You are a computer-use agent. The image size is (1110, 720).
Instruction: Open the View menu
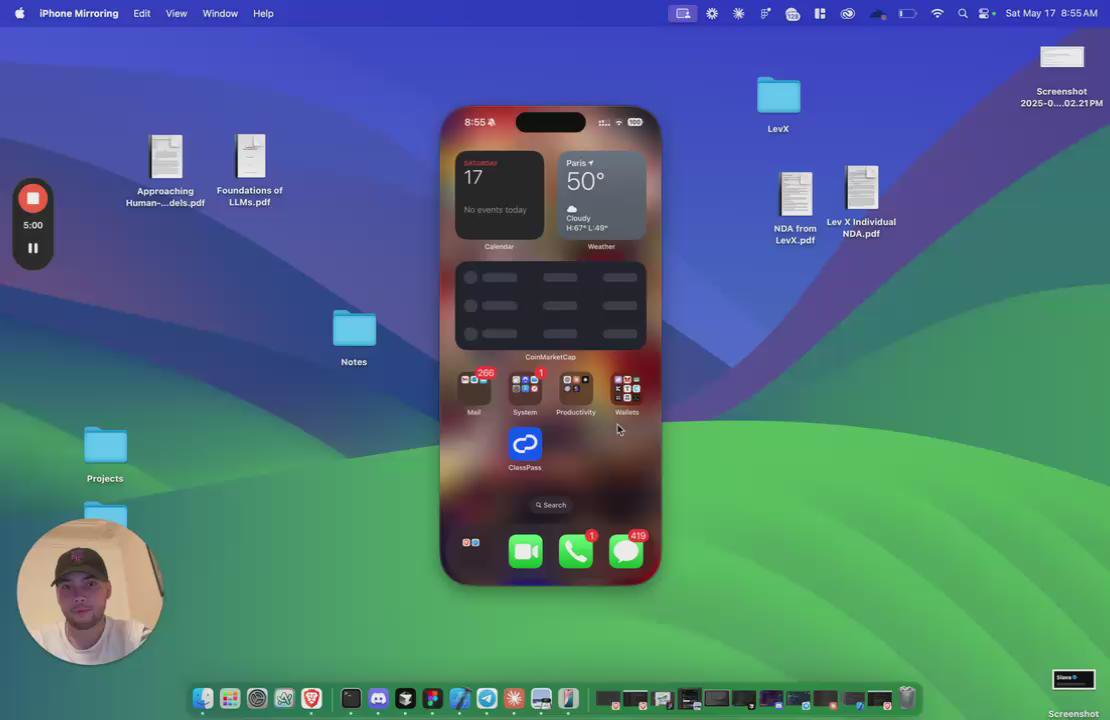coord(176,13)
